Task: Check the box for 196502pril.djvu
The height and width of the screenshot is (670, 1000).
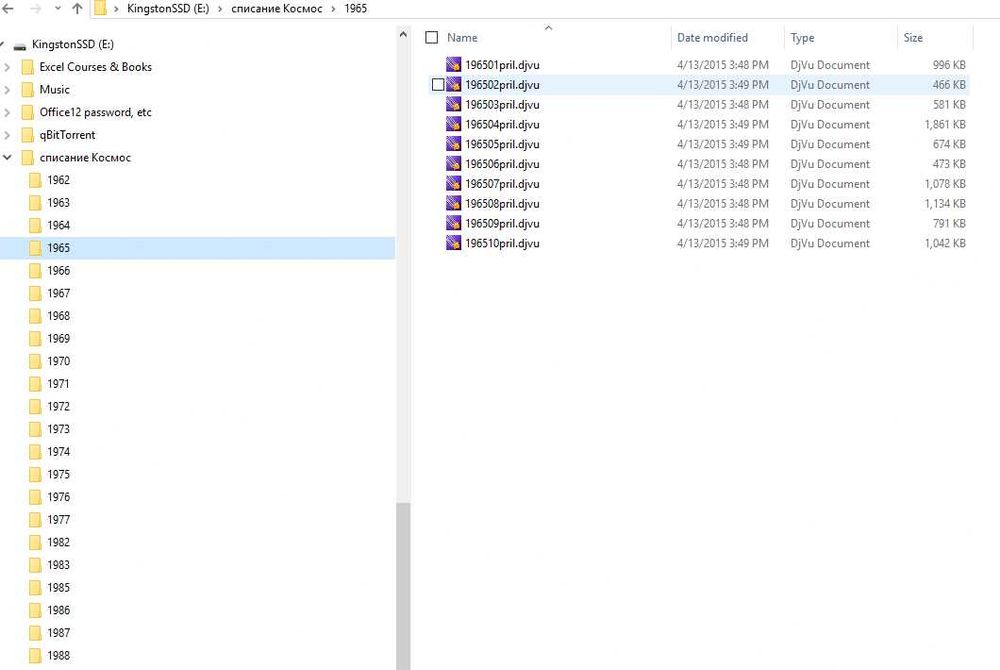Action: click(x=438, y=85)
